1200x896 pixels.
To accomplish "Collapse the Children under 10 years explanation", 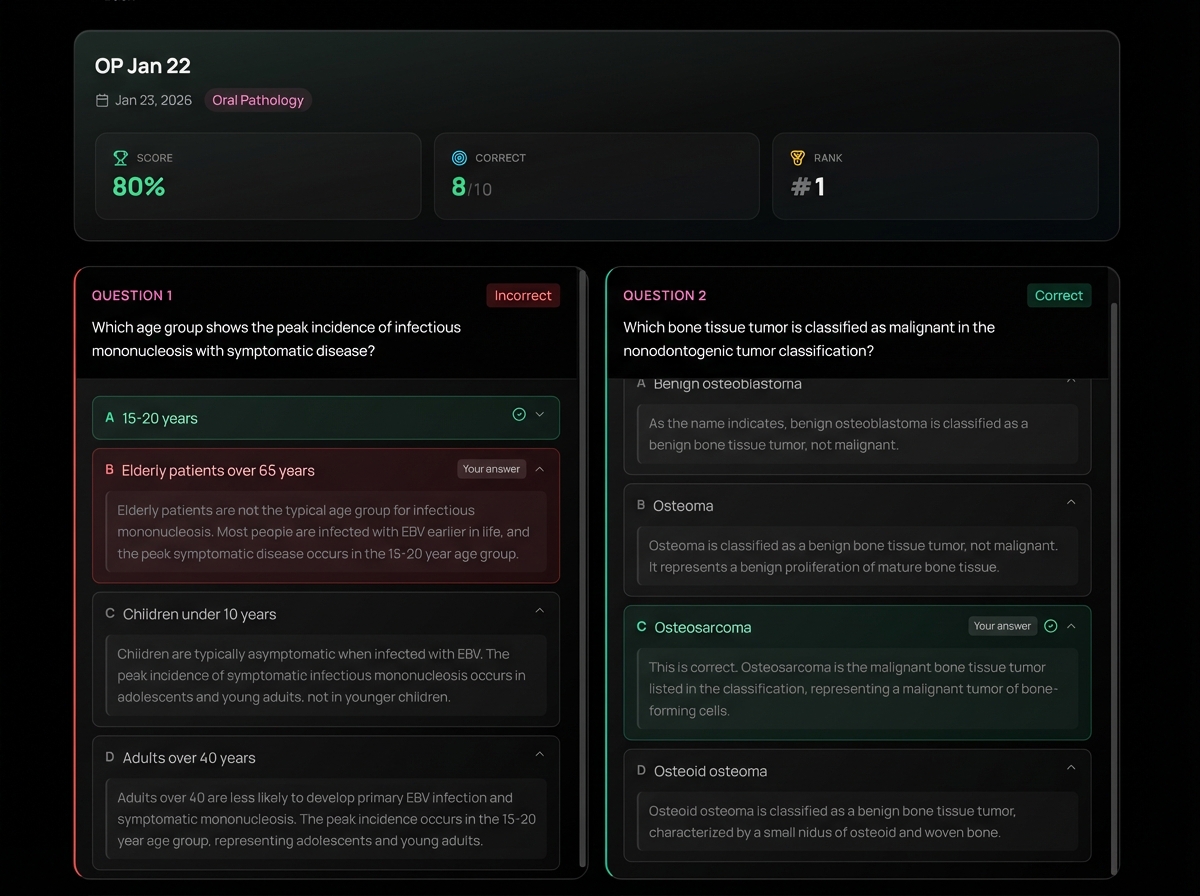I will (x=540, y=611).
